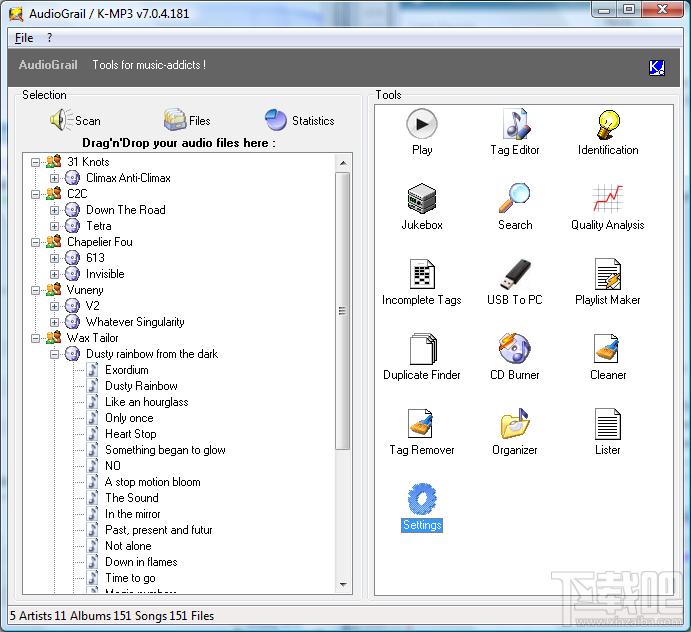Start the Duplicate Finder tool
Viewport: 691px width, 632px height.
coord(422,357)
